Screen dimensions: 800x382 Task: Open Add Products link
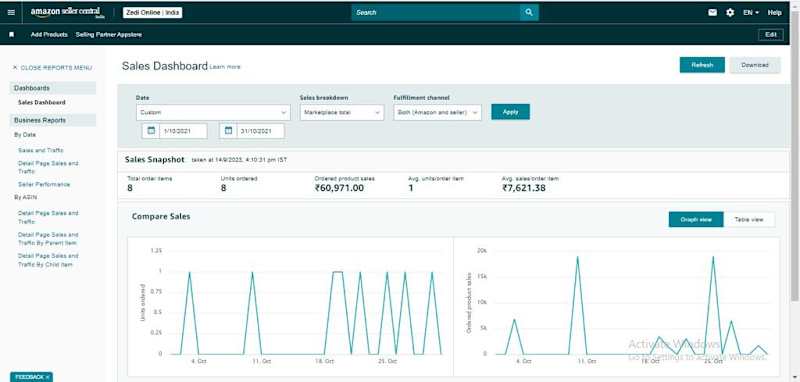pyautogui.click(x=49, y=35)
